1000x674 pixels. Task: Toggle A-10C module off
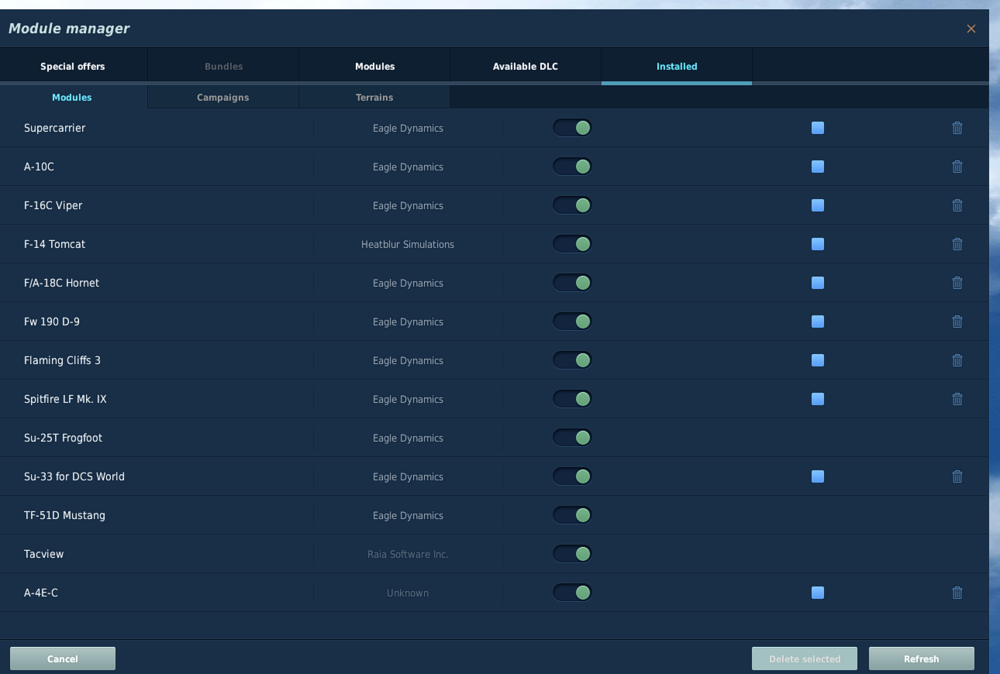tap(572, 166)
